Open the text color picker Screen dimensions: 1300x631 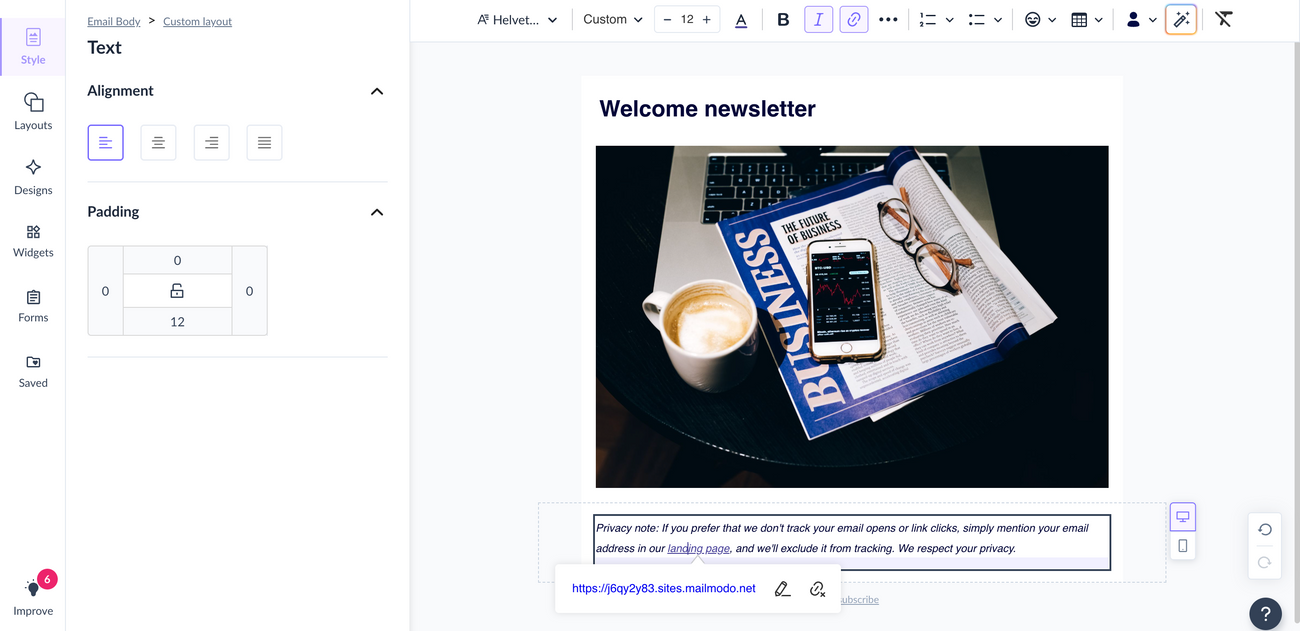point(741,20)
